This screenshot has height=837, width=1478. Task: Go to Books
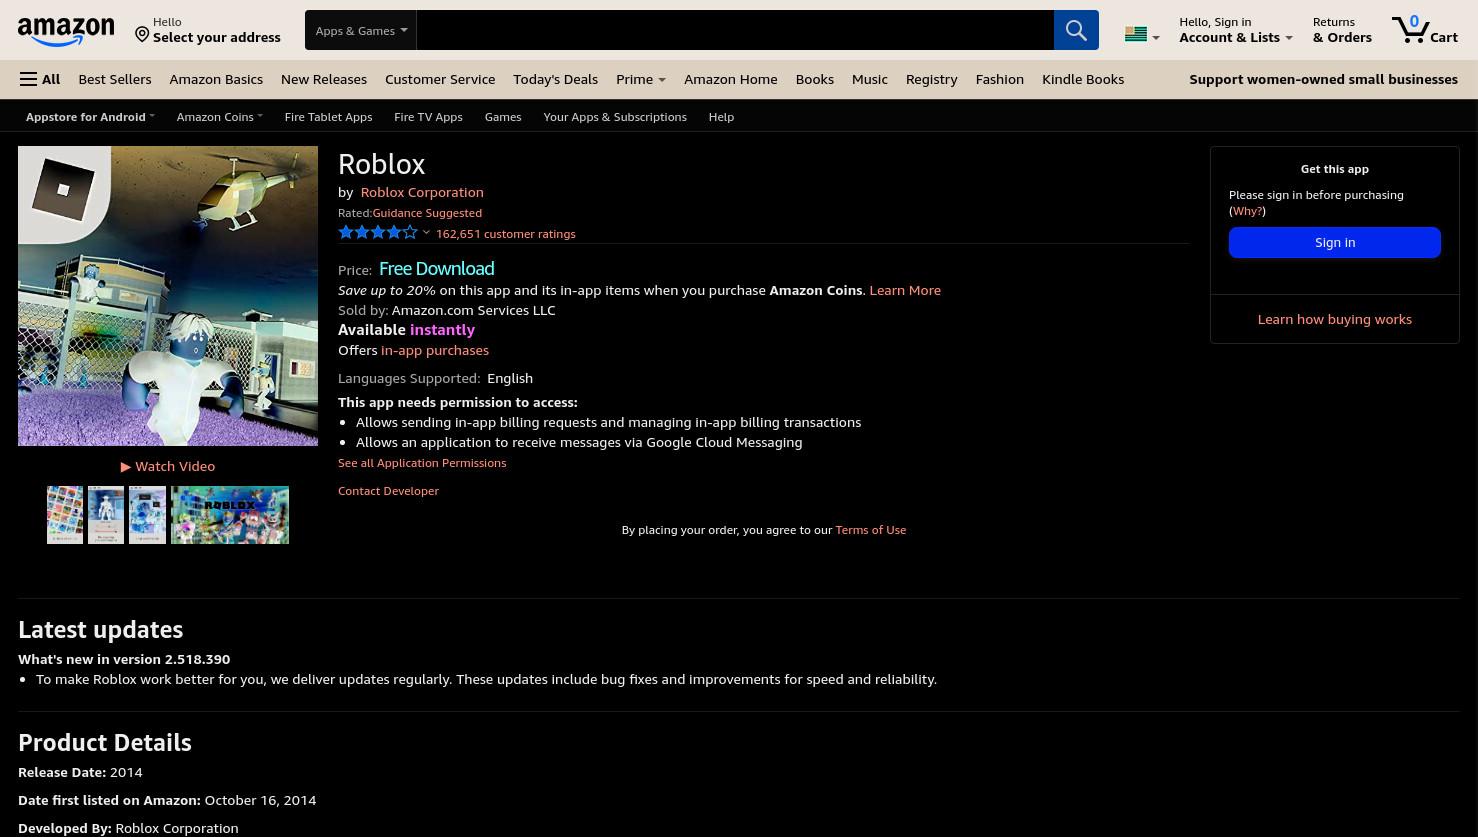pyautogui.click(x=815, y=79)
